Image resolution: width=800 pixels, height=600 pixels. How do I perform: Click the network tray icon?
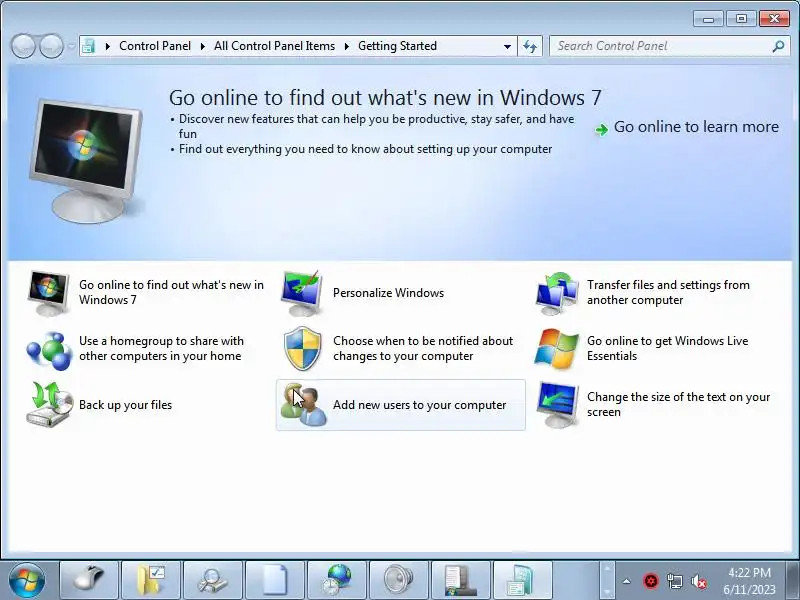coord(675,581)
